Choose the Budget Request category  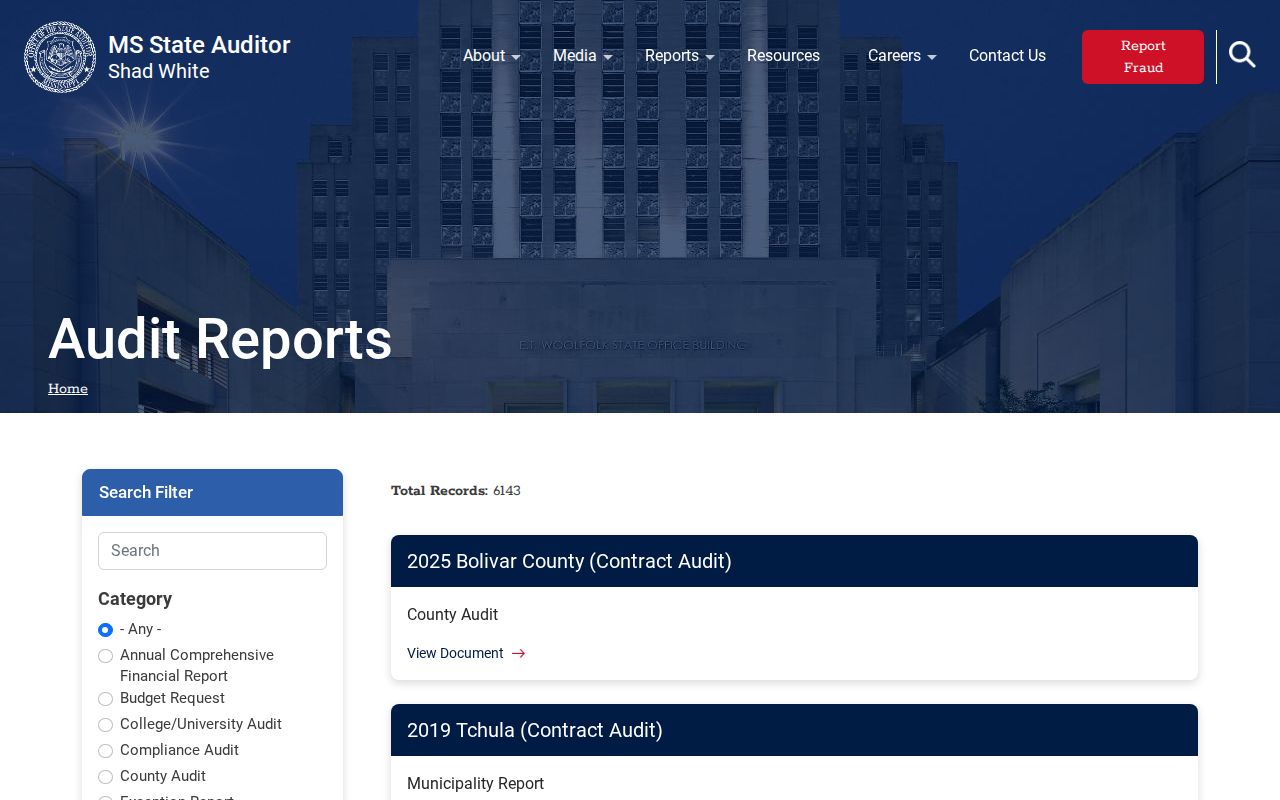(105, 699)
